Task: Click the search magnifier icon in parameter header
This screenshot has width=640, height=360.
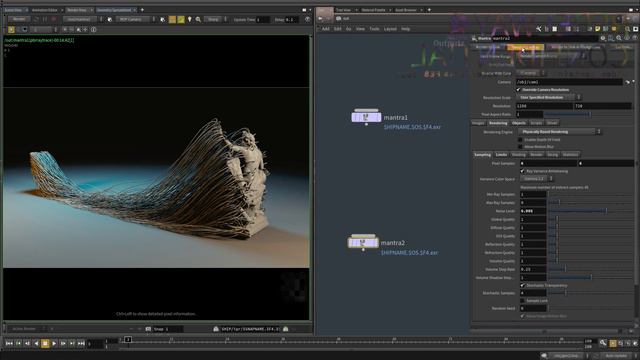Action: click(x=619, y=38)
